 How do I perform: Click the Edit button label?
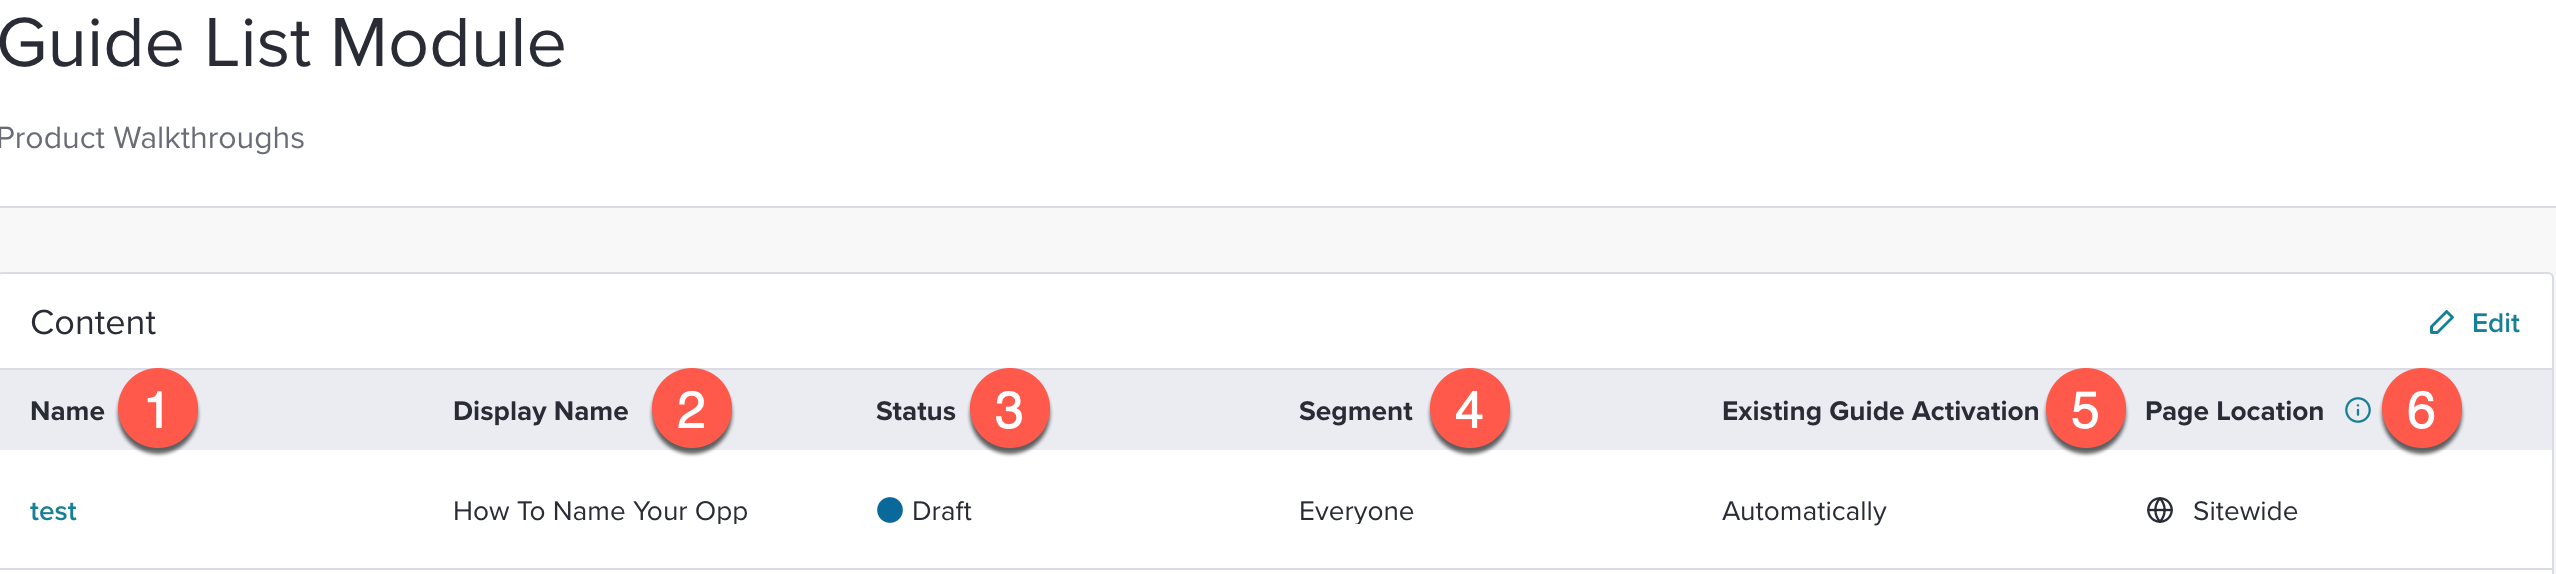2495,323
